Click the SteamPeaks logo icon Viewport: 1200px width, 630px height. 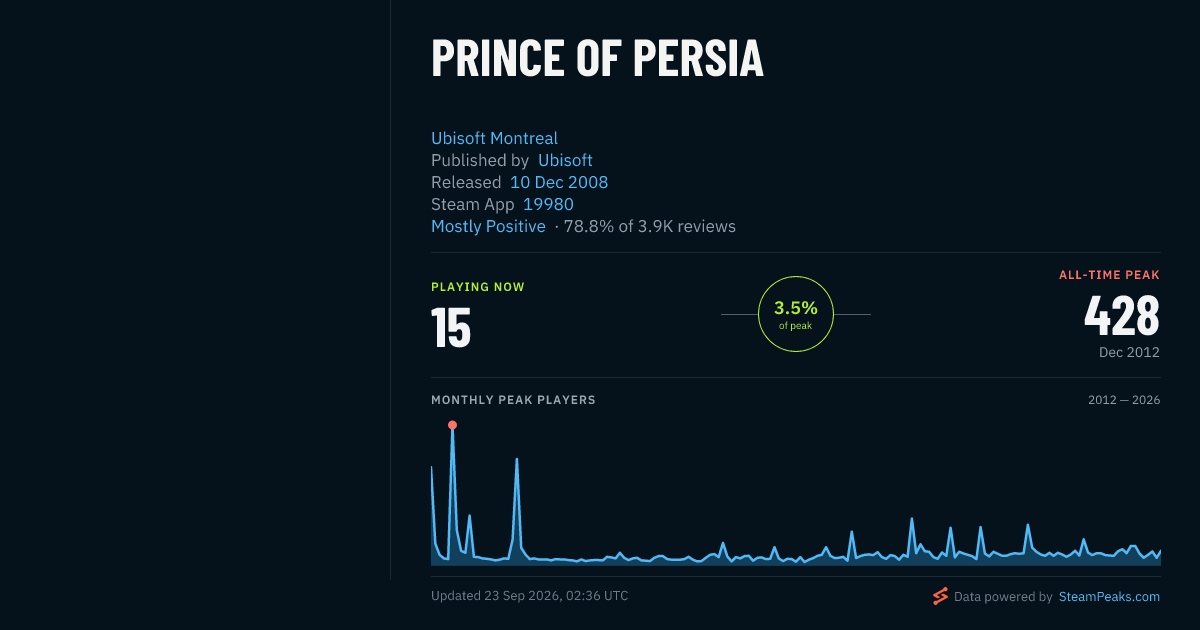pos(940,597)
